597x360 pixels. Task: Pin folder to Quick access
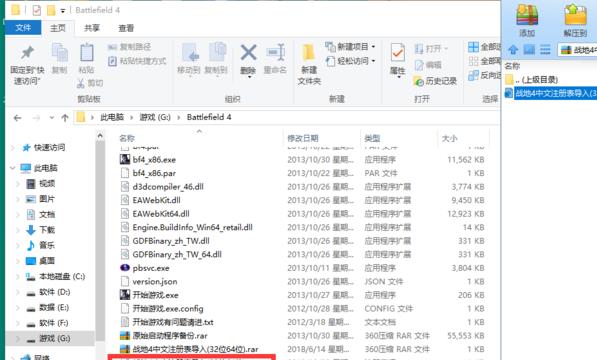pyautogui.click(x=27, y=65)
